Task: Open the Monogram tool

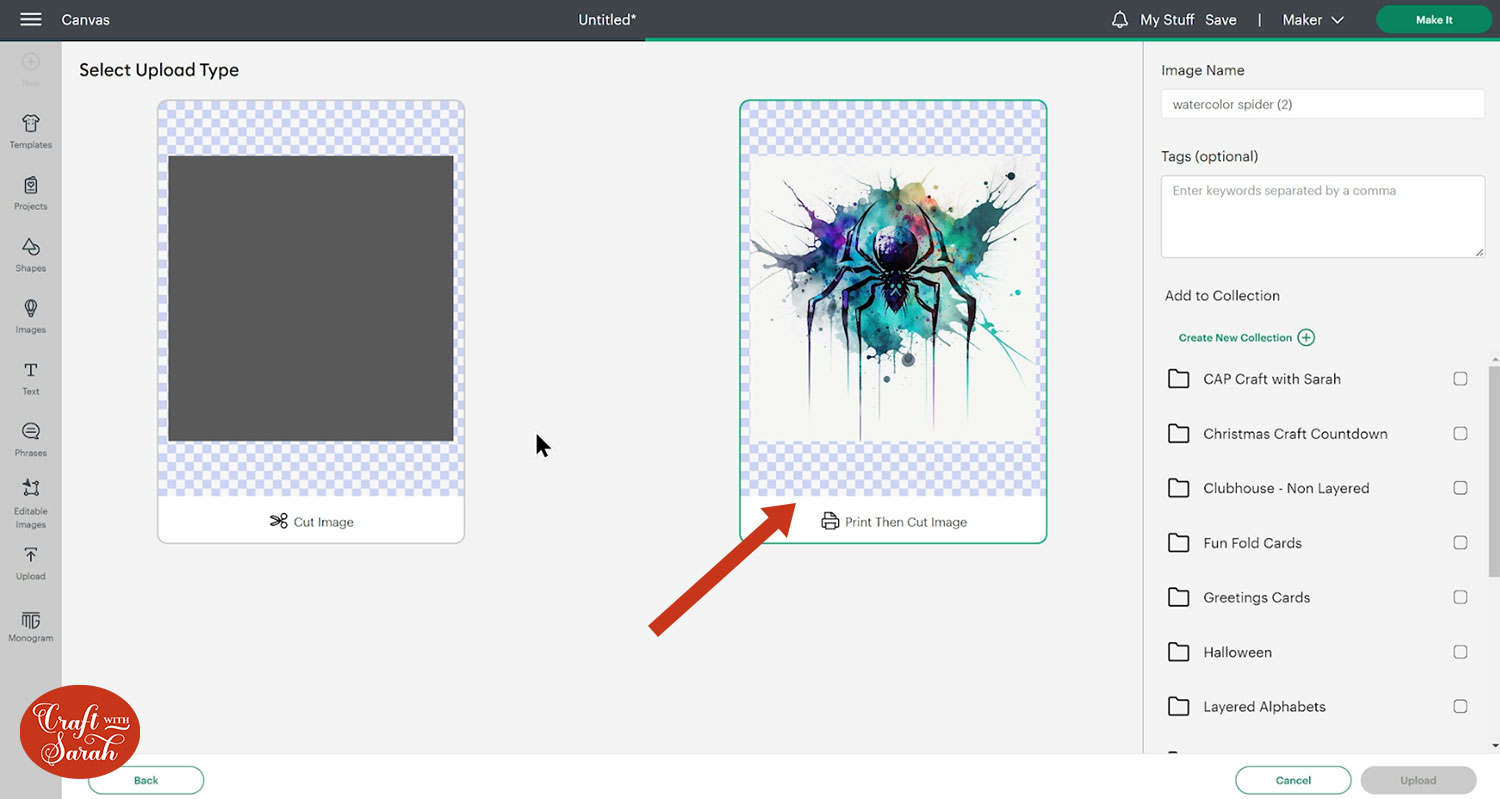Action: (31, 625)
